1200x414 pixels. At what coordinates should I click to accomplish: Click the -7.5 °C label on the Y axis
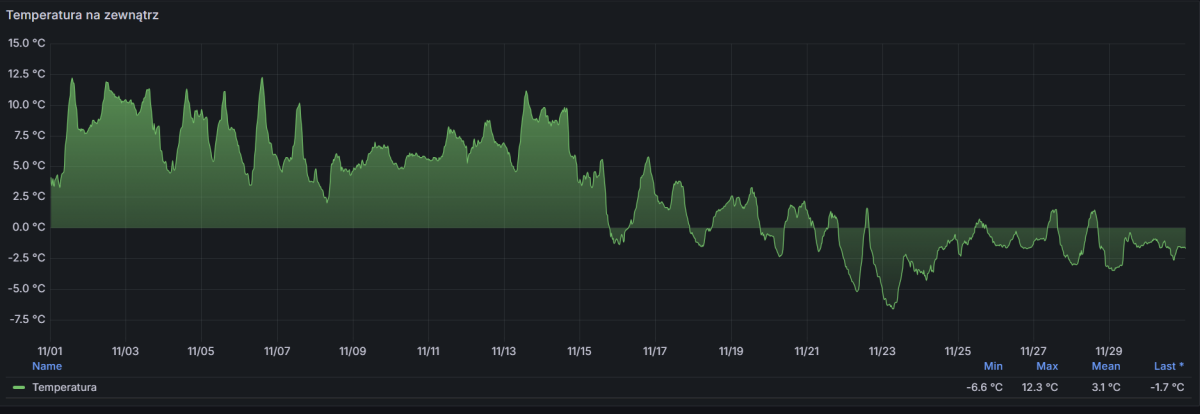coord(27,319)
